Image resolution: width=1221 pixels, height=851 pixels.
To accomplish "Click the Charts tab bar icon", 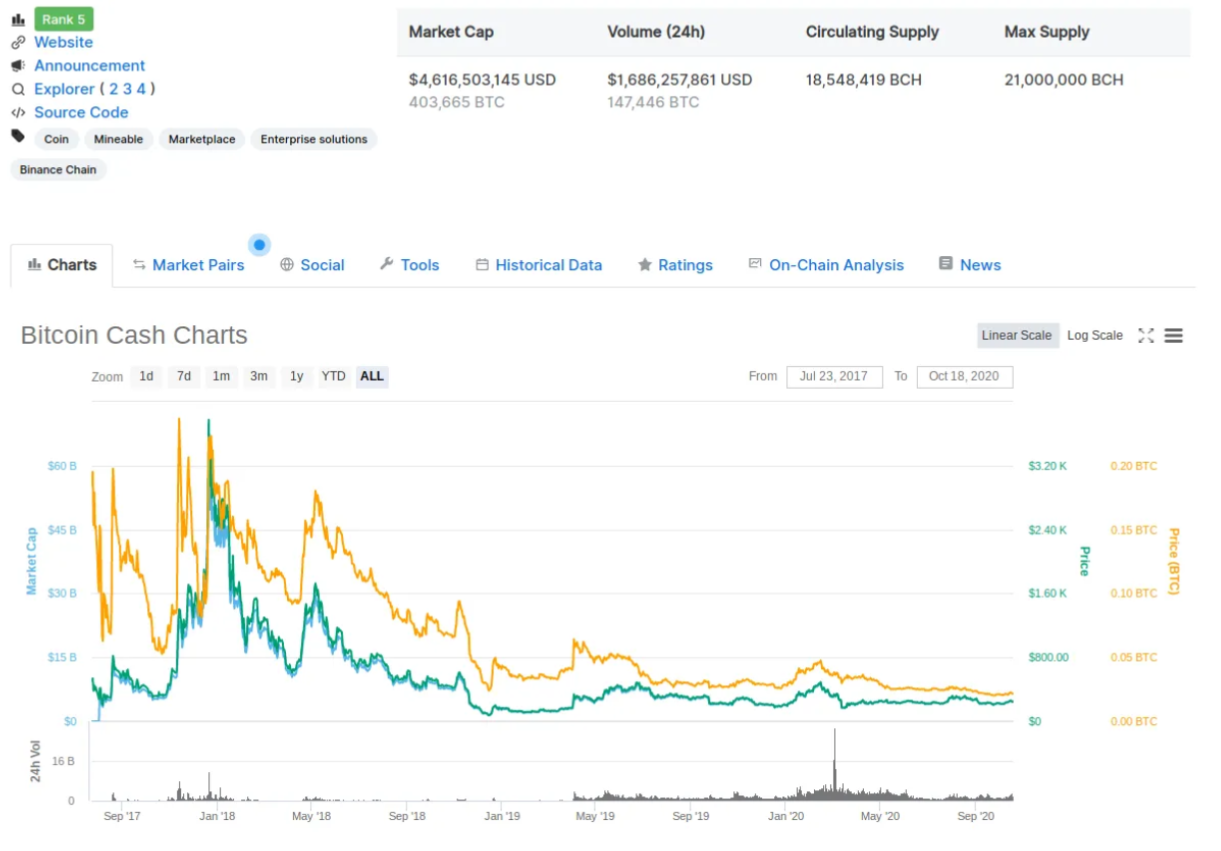I will pos(34,265).
